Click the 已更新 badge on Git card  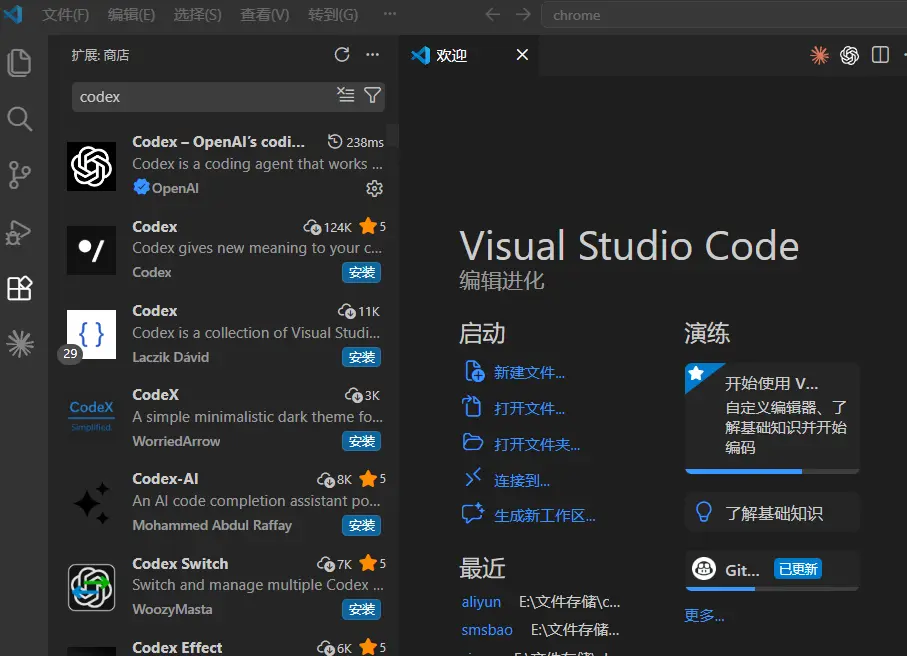pos(798,569)
